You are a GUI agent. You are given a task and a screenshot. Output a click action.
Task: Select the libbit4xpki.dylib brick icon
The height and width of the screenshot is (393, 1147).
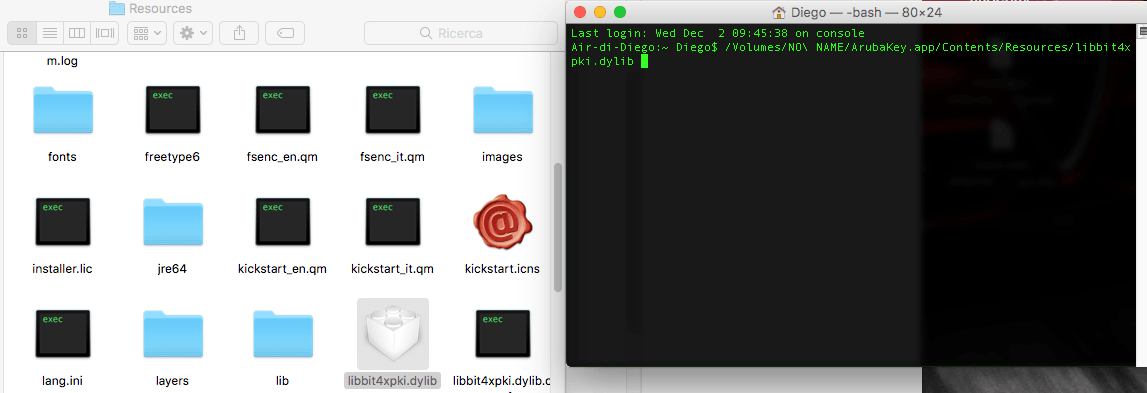pos(393,334)
